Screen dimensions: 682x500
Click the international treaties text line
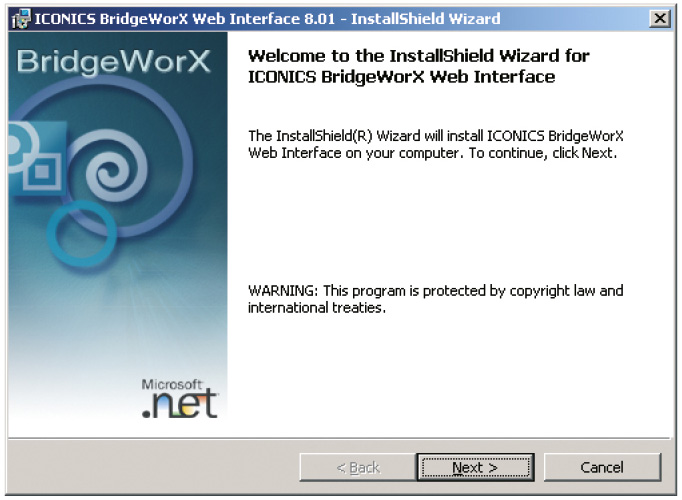point(317,308)
